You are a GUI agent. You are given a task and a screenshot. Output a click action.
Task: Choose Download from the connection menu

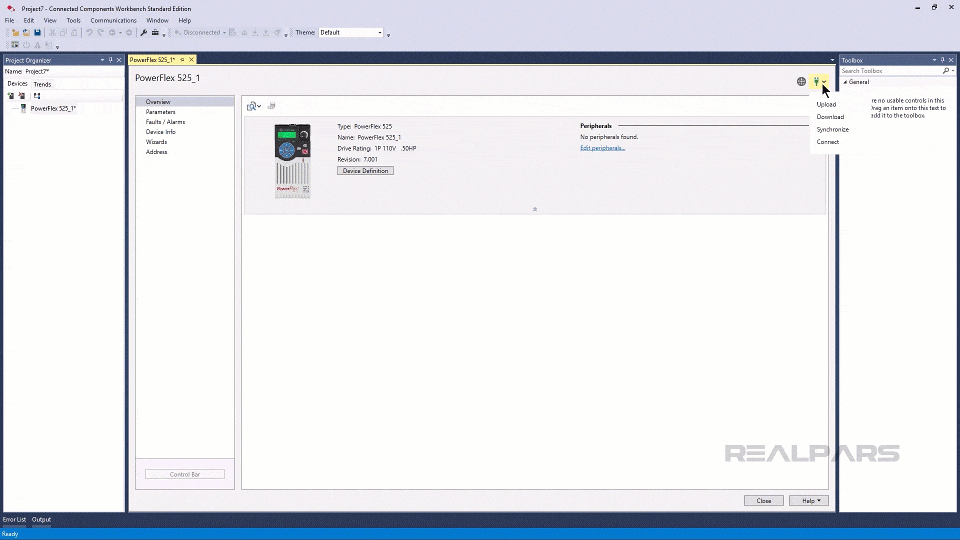(x=830, y=117)
